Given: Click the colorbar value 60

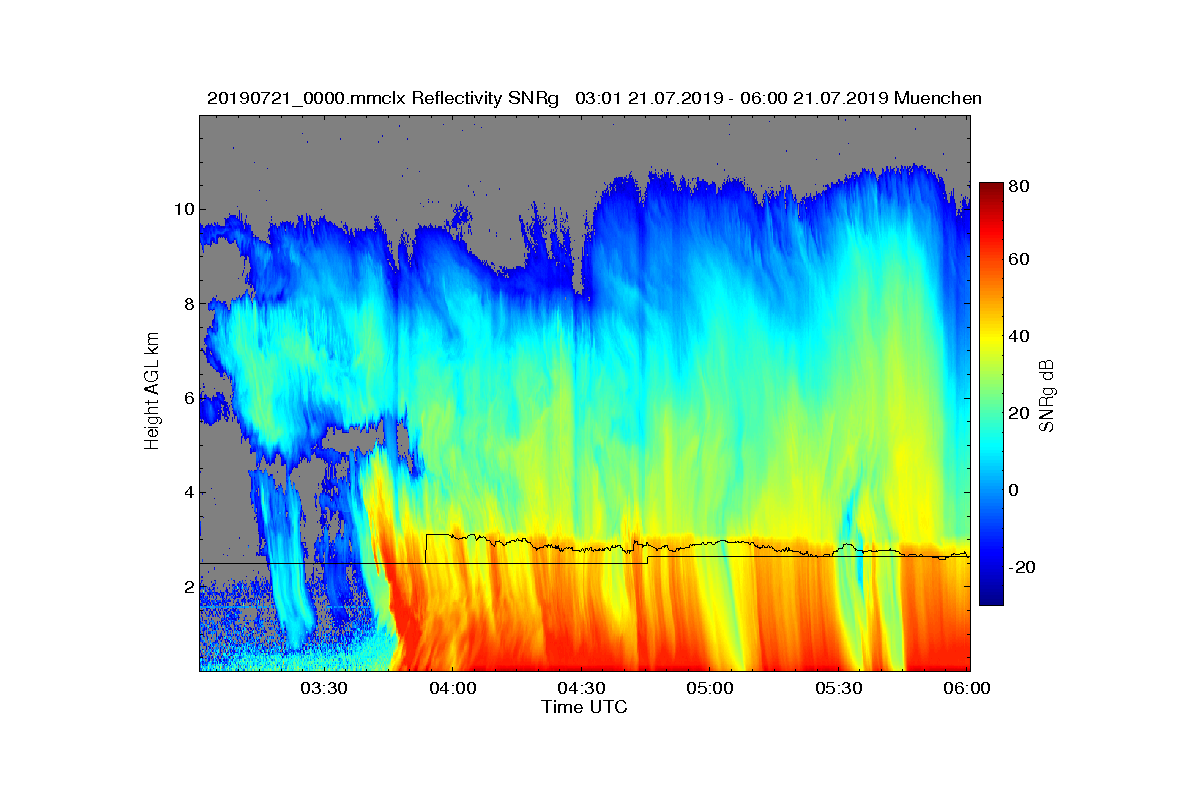Looking at the screenshot, I should click(1020, 260).
